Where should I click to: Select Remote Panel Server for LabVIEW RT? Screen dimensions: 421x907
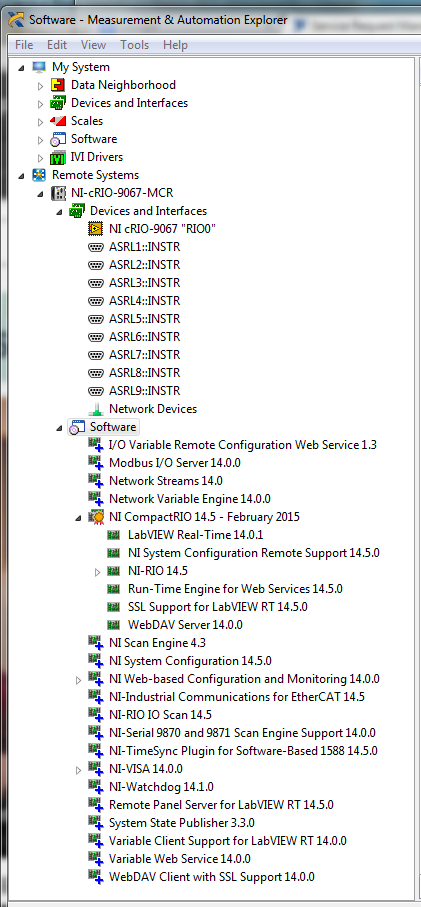pyautogui.click(x=221, y=805)
